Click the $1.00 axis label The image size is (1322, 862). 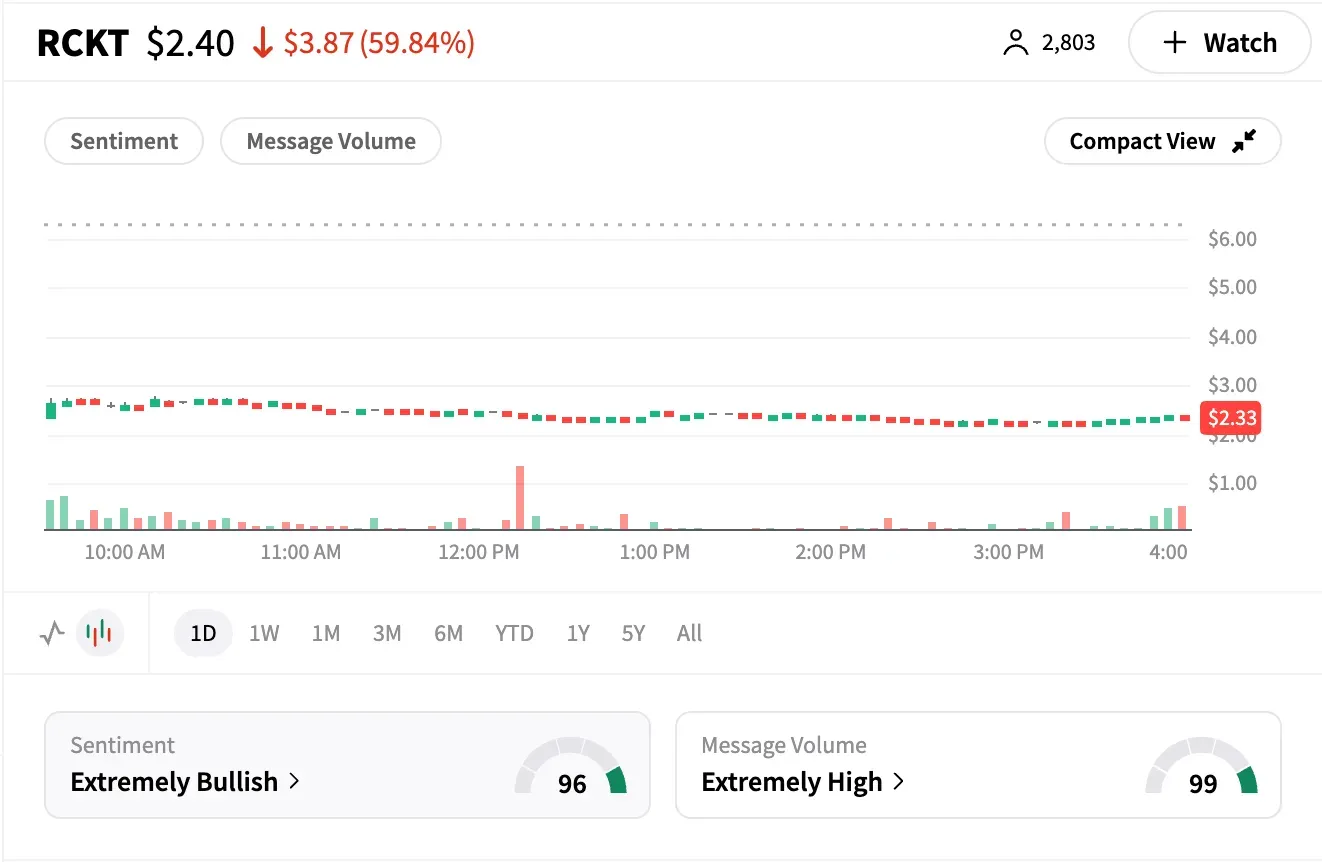pos(1232,483)
